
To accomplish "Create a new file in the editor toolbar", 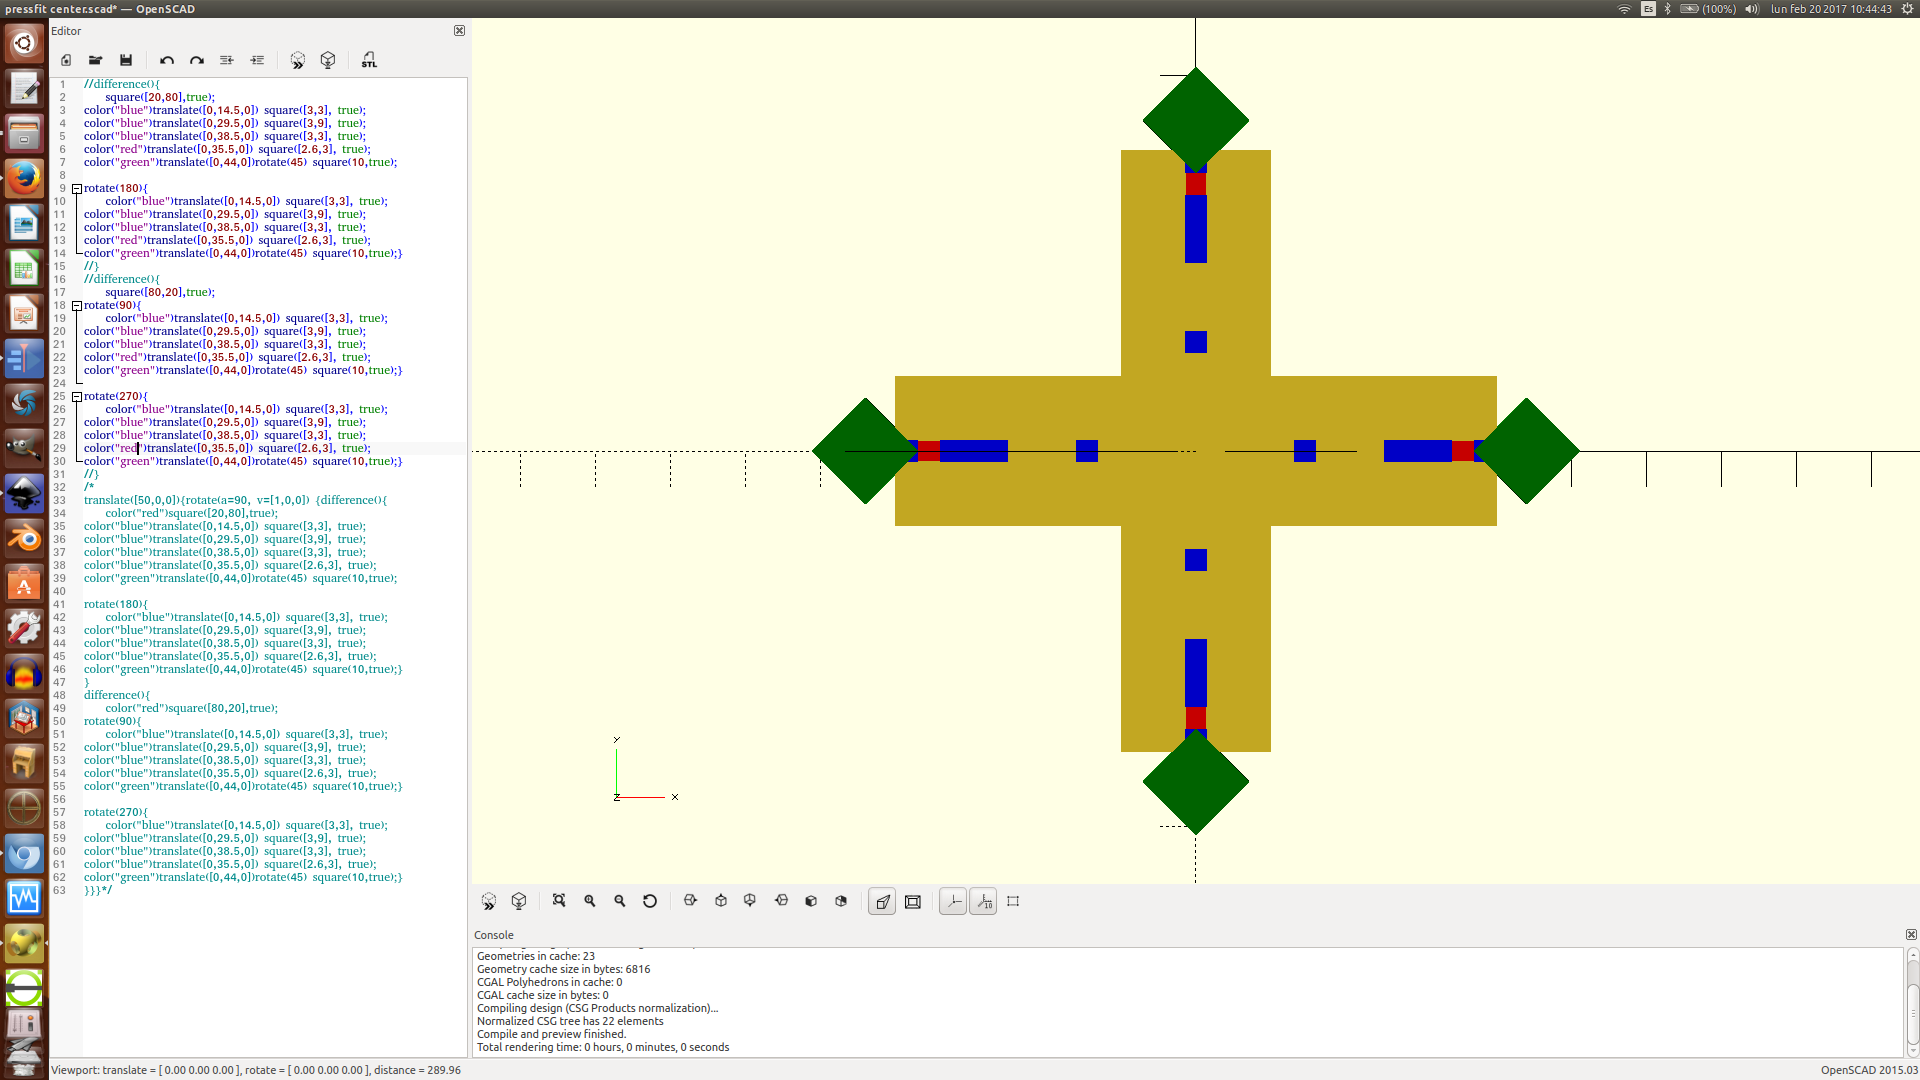I will point(66,60).
